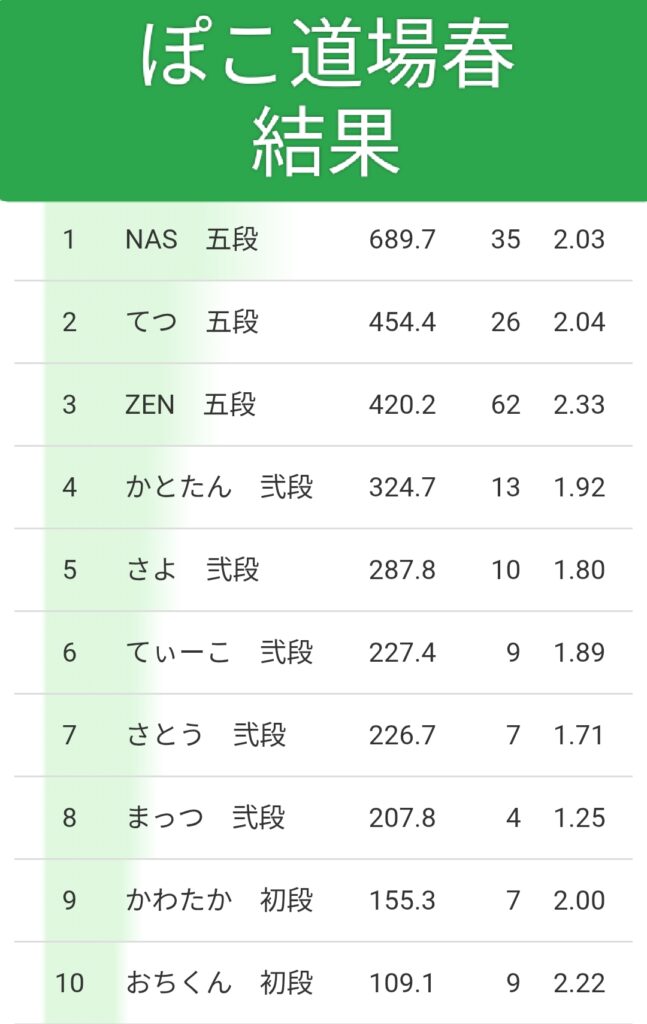Click the かとたん 弐段 player name
Image resolution: width=647 pixels, height=1024 pixels.
click(219, 488)
